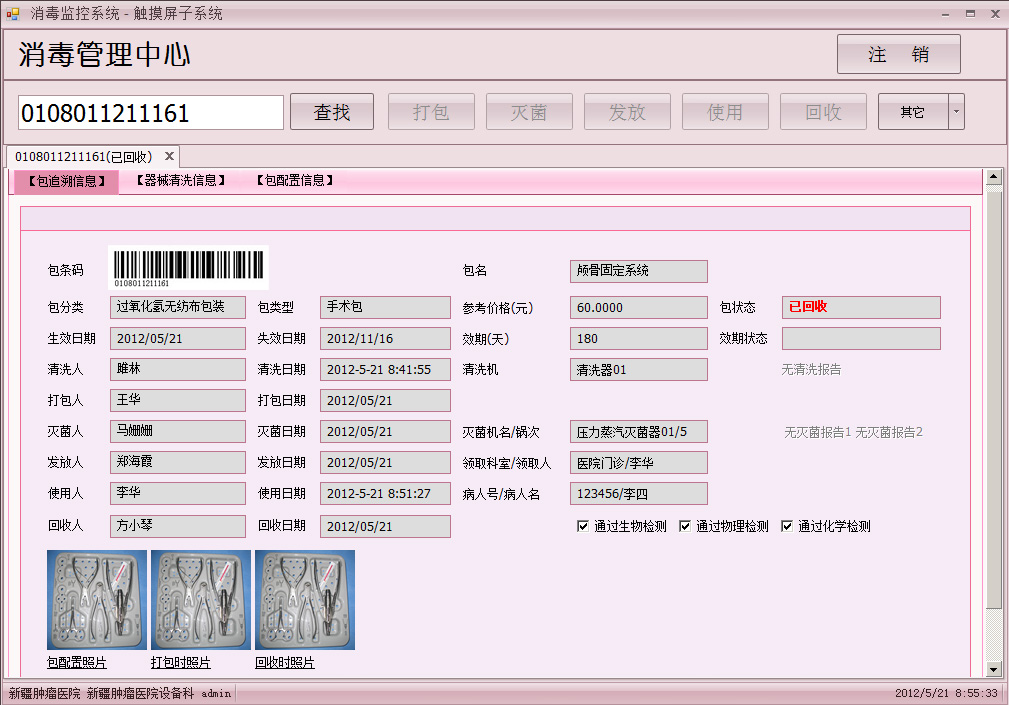
Task: Switch to 包配置信息 tab
Action: click(294, 181)
